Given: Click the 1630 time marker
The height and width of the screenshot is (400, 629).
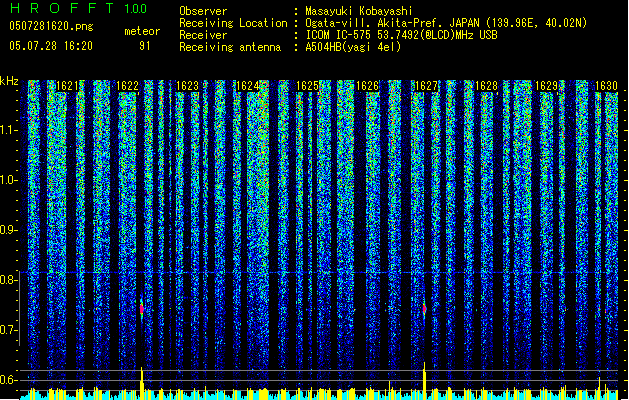Looking at the screenshot, I should (606, 86).
